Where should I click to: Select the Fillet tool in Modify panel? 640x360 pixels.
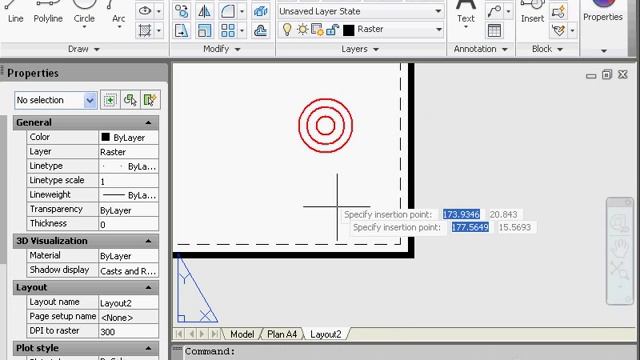point(228,11)
